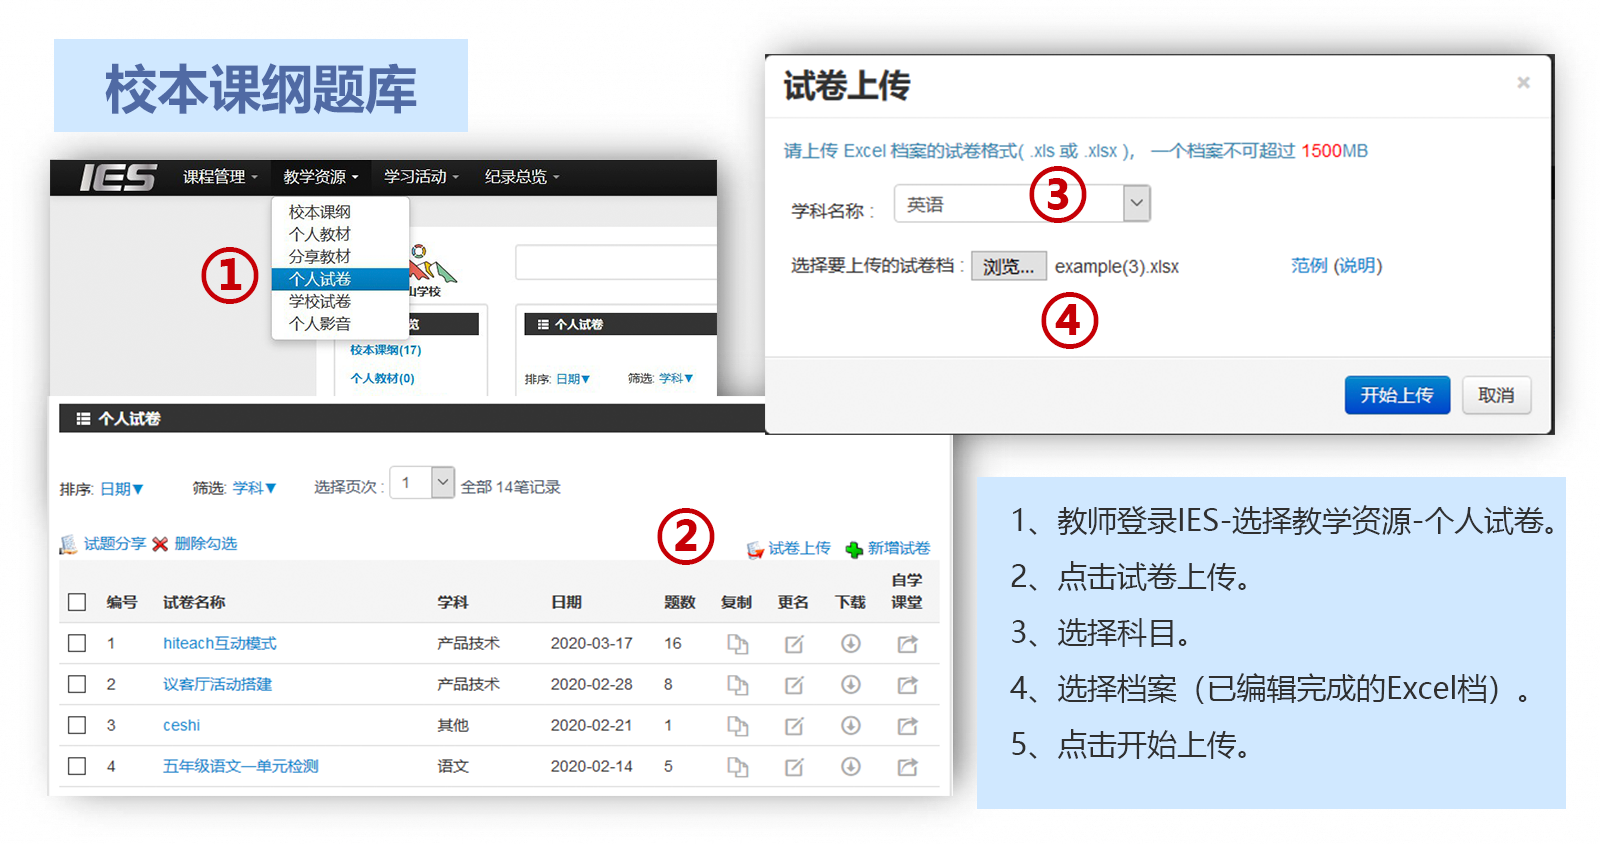Click download icon for ceshi row

pyautogui.click(x=851, y=726)
